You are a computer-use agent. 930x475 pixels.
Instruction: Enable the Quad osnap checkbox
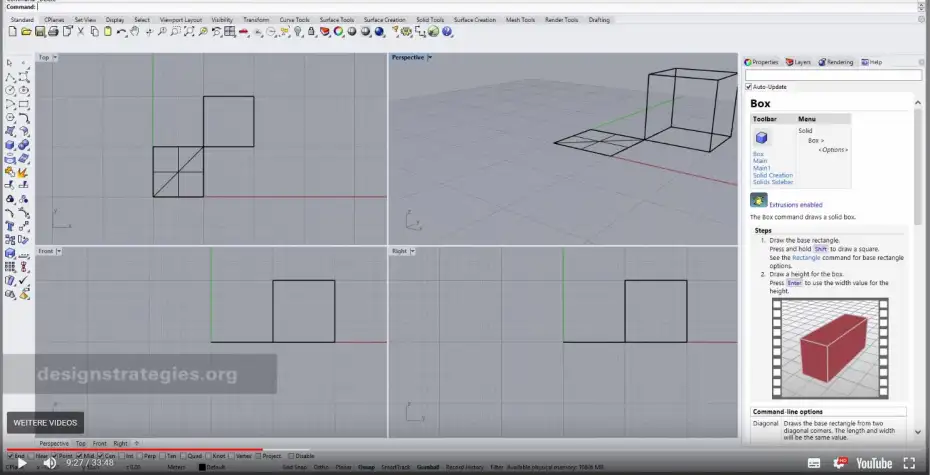[183, 456]
